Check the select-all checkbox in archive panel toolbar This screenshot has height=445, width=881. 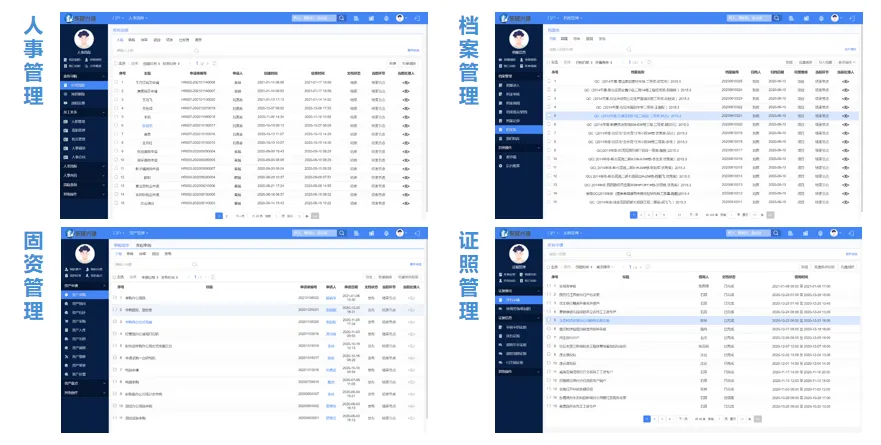[548, 63]
